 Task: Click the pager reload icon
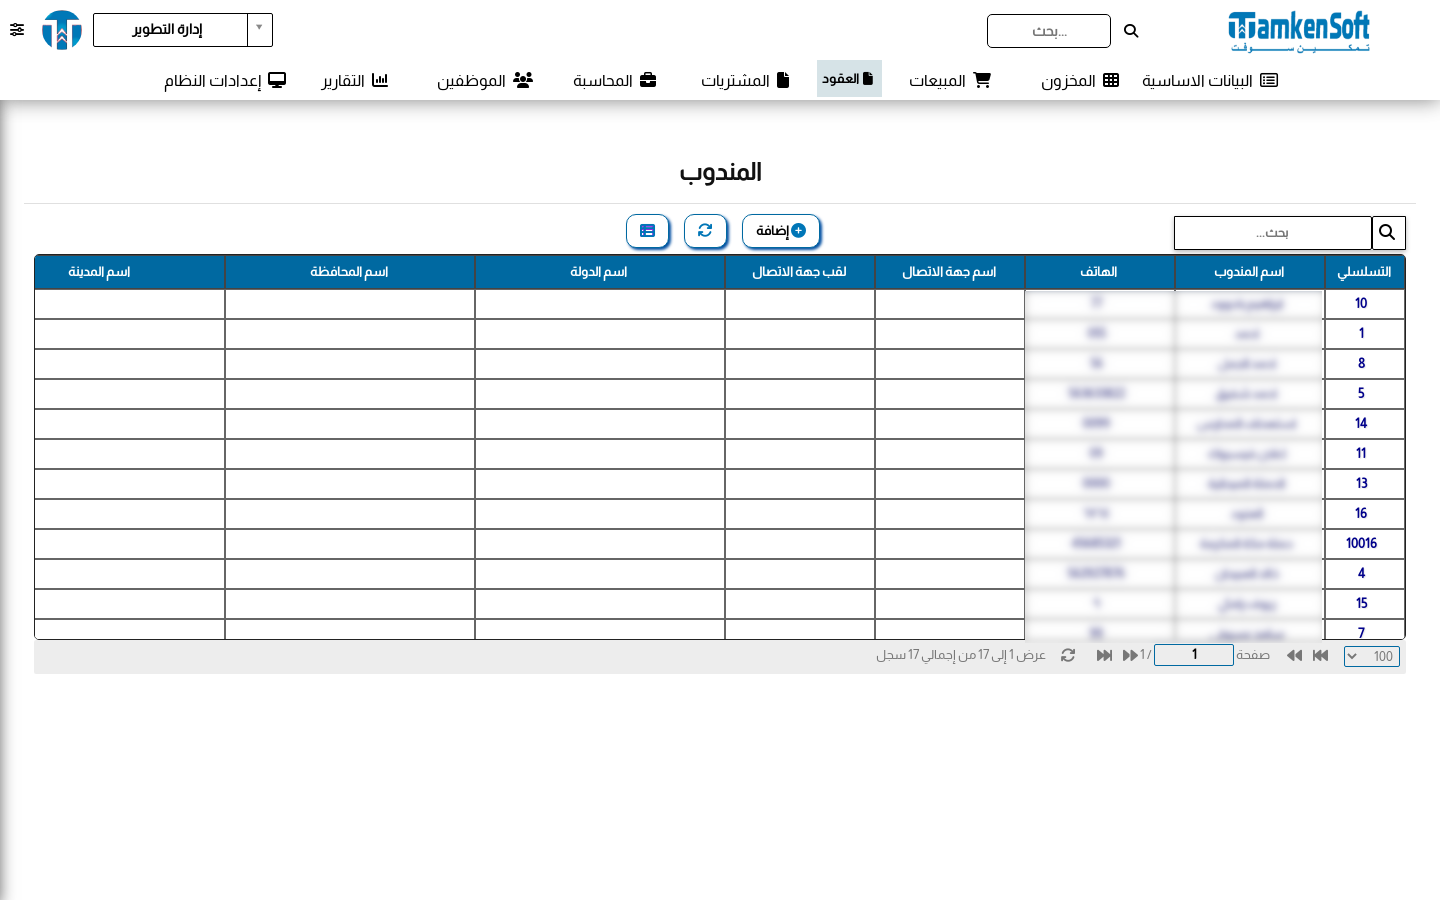[x=1068, y=655]
